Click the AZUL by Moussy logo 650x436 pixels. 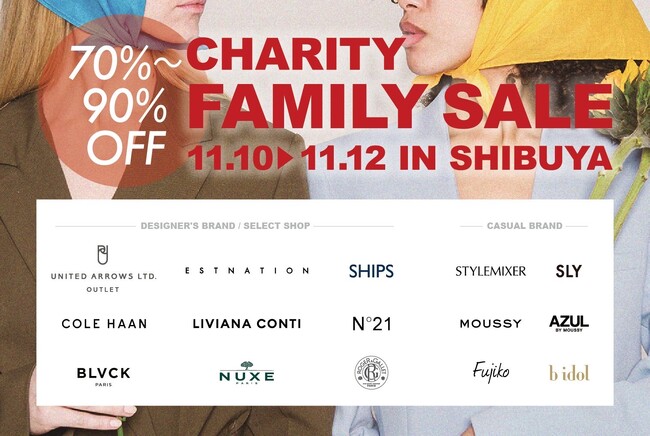(568, 323)
